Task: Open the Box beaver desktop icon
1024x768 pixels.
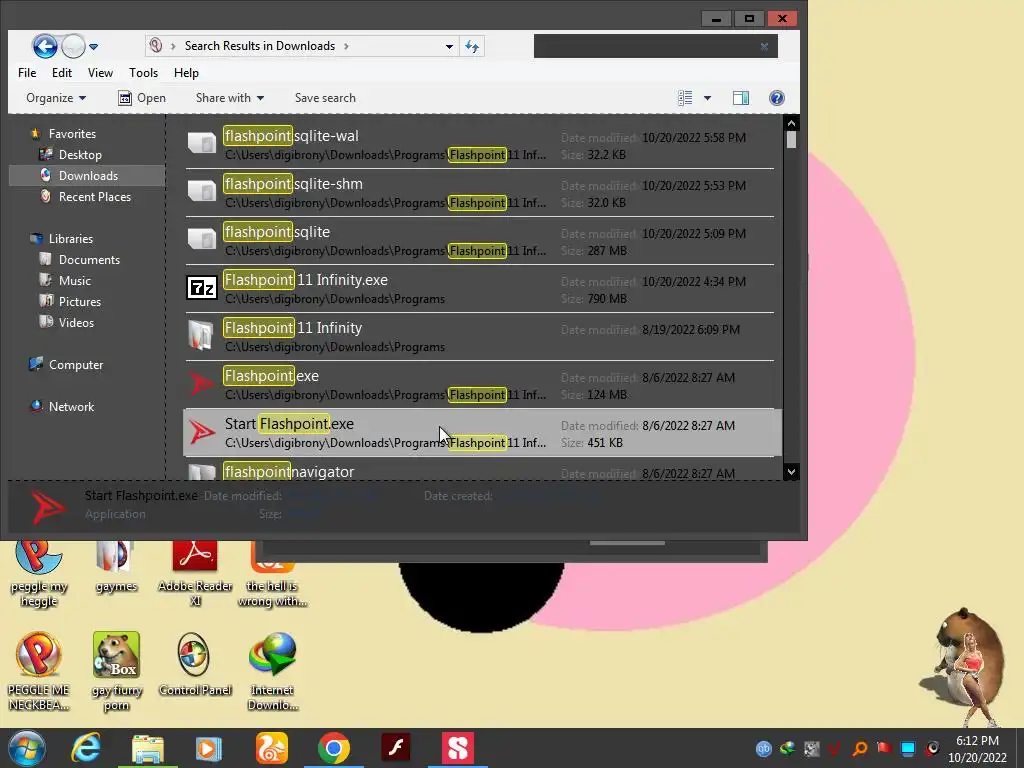Action: pyautogui.click(x=116, y=671)
